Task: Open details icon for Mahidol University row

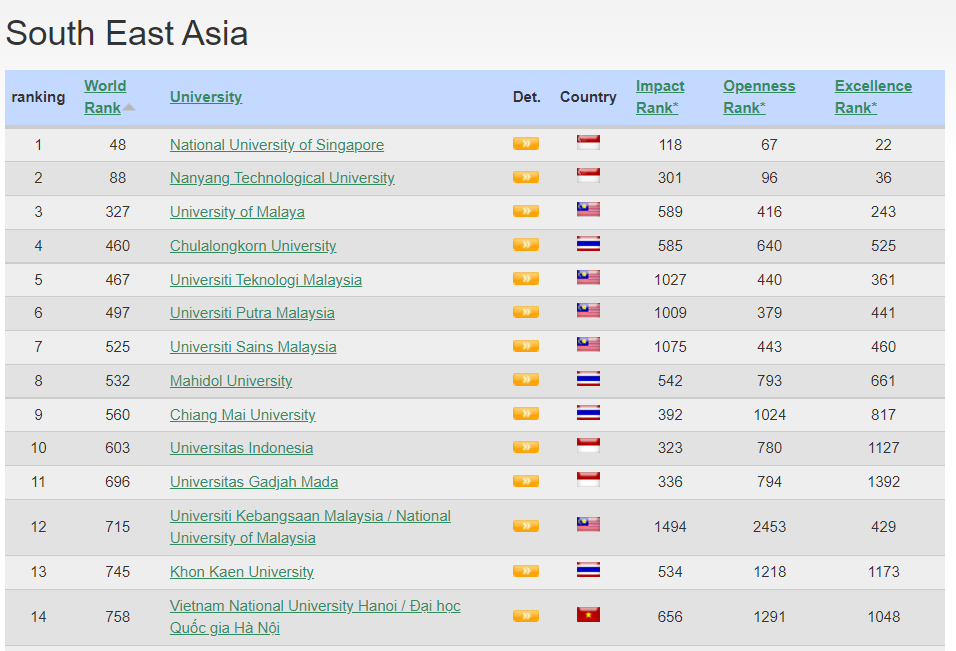Action: [525, 380]
